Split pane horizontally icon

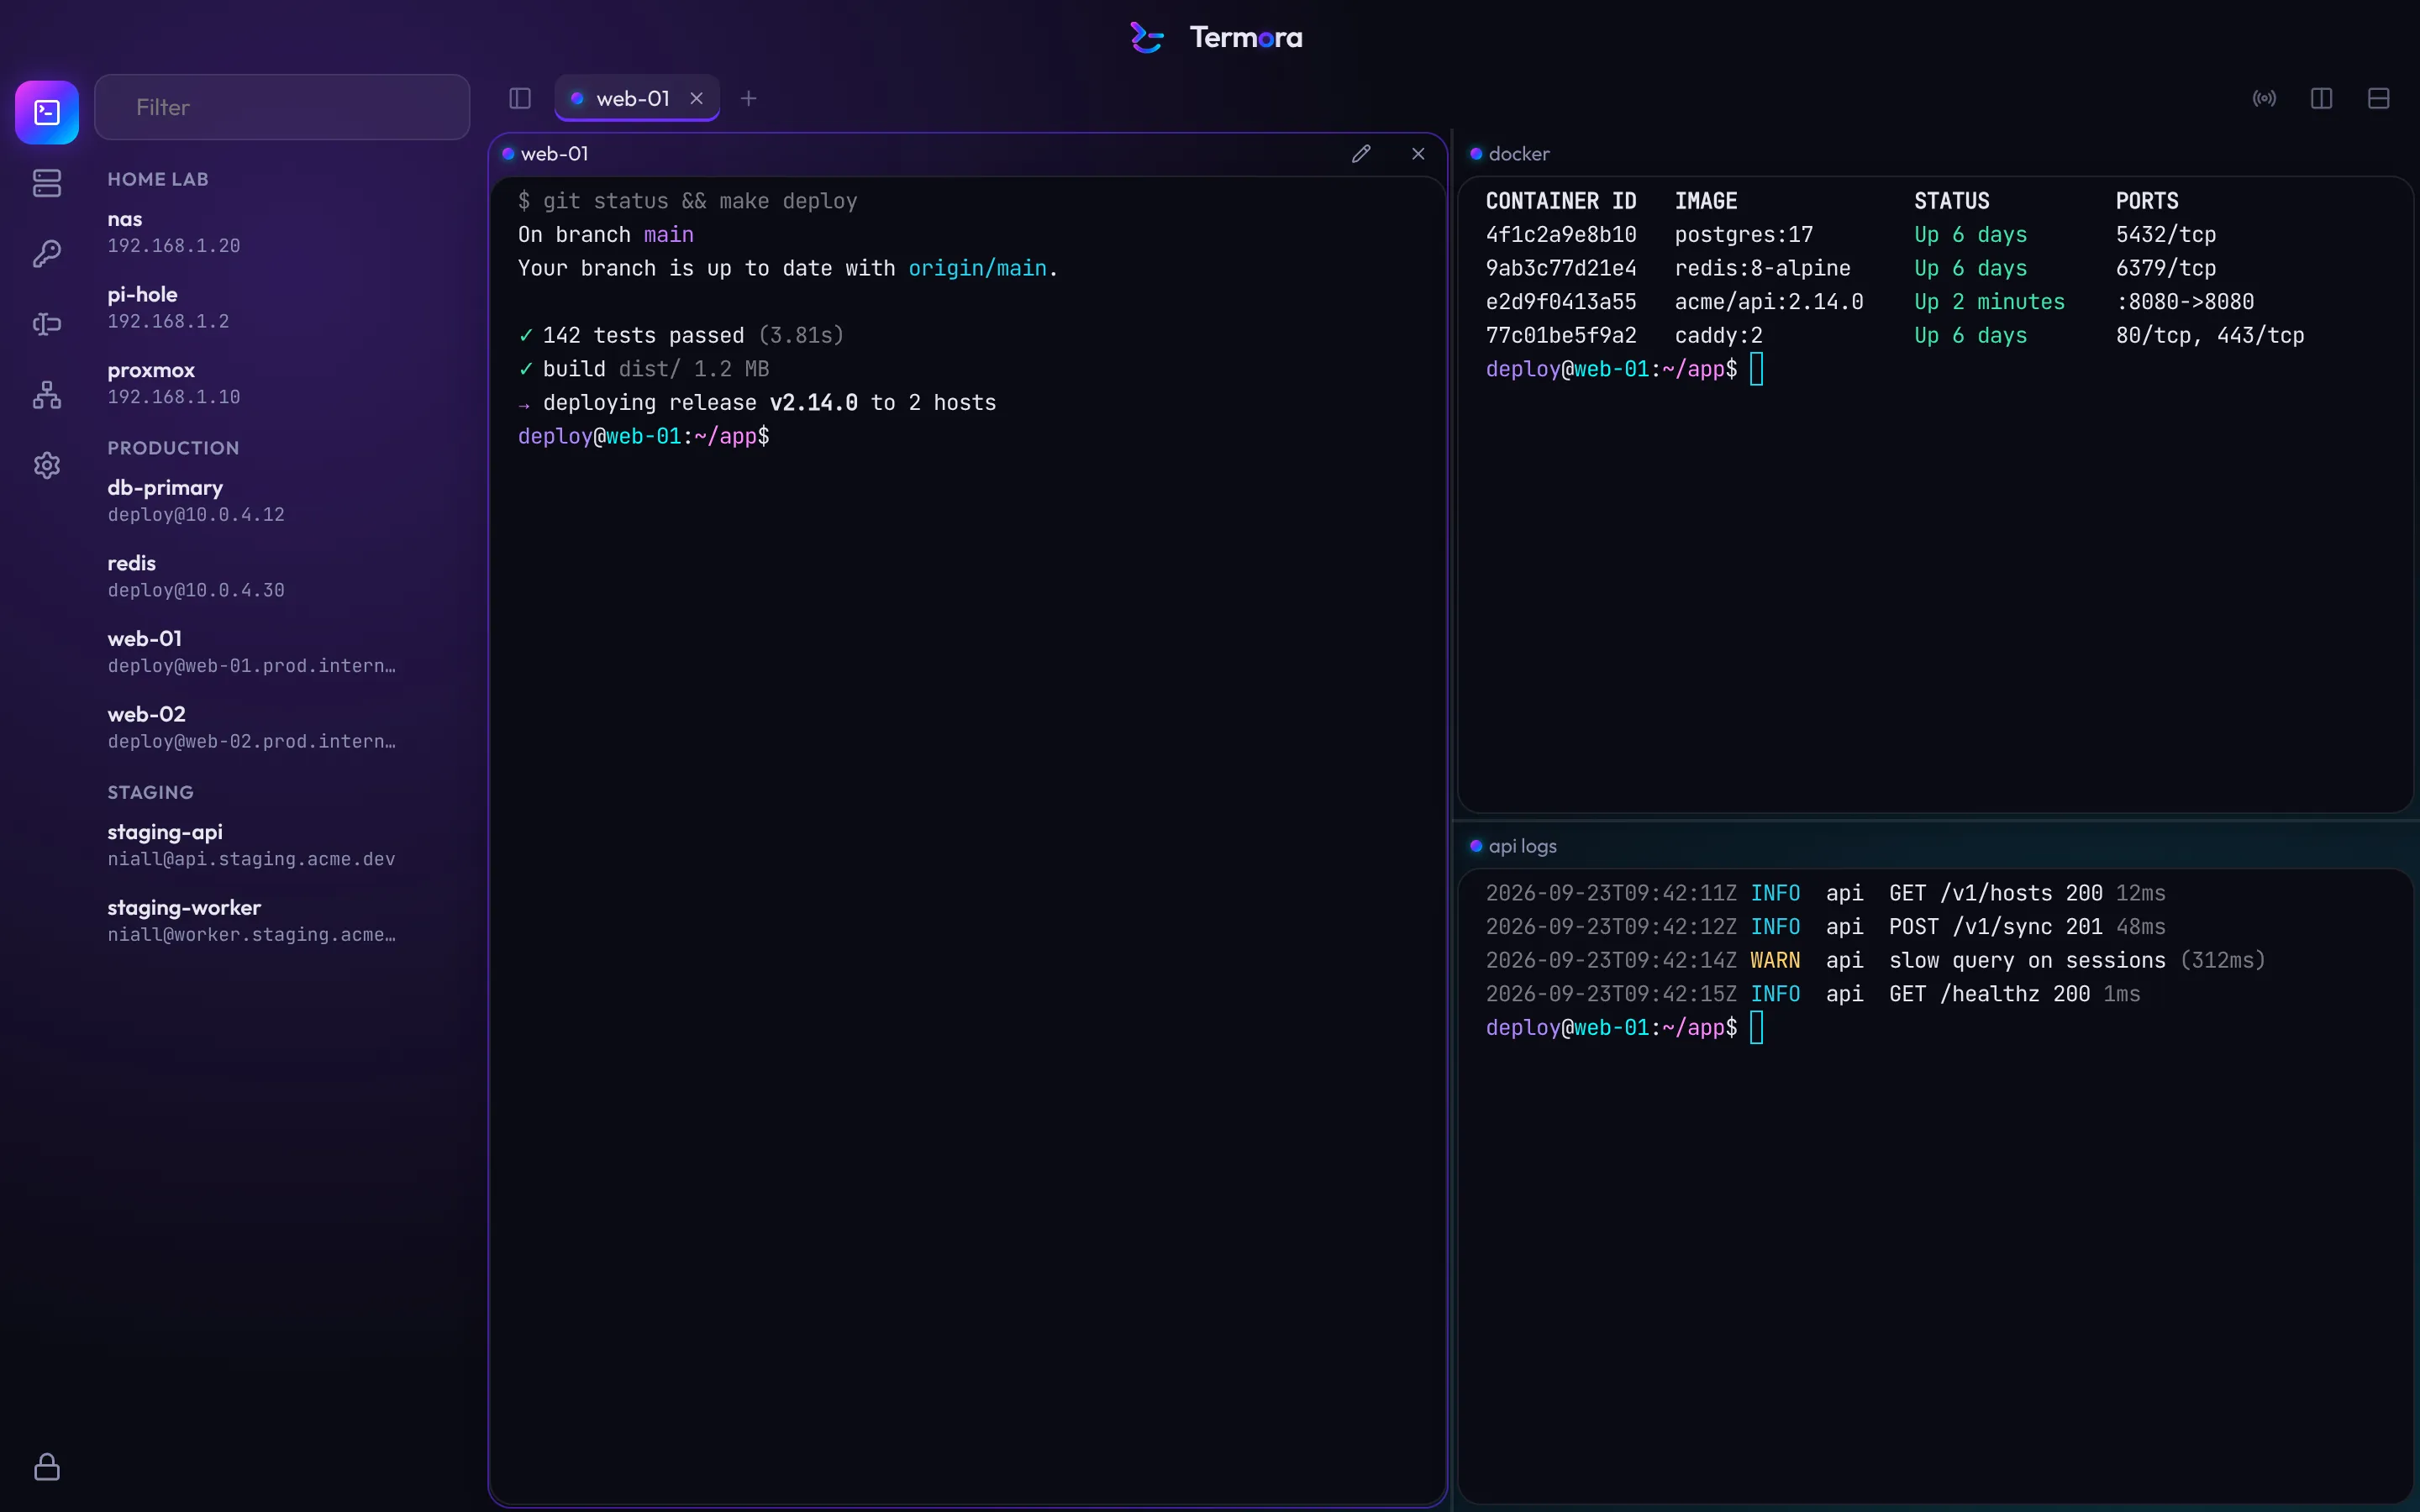coord(2379,98)
